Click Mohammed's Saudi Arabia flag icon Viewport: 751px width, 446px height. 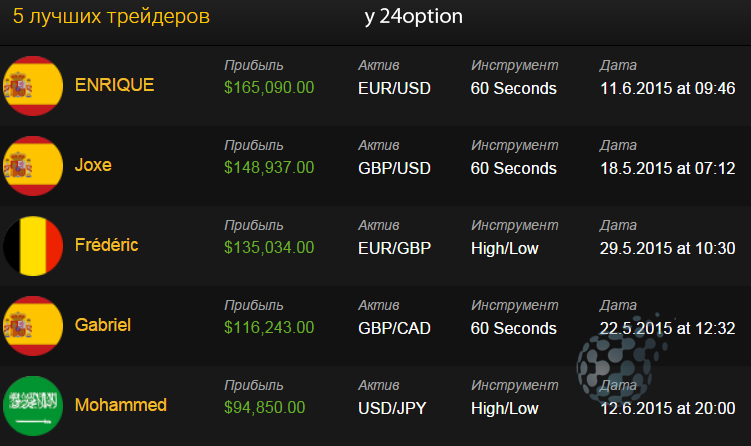coord(33,406)
